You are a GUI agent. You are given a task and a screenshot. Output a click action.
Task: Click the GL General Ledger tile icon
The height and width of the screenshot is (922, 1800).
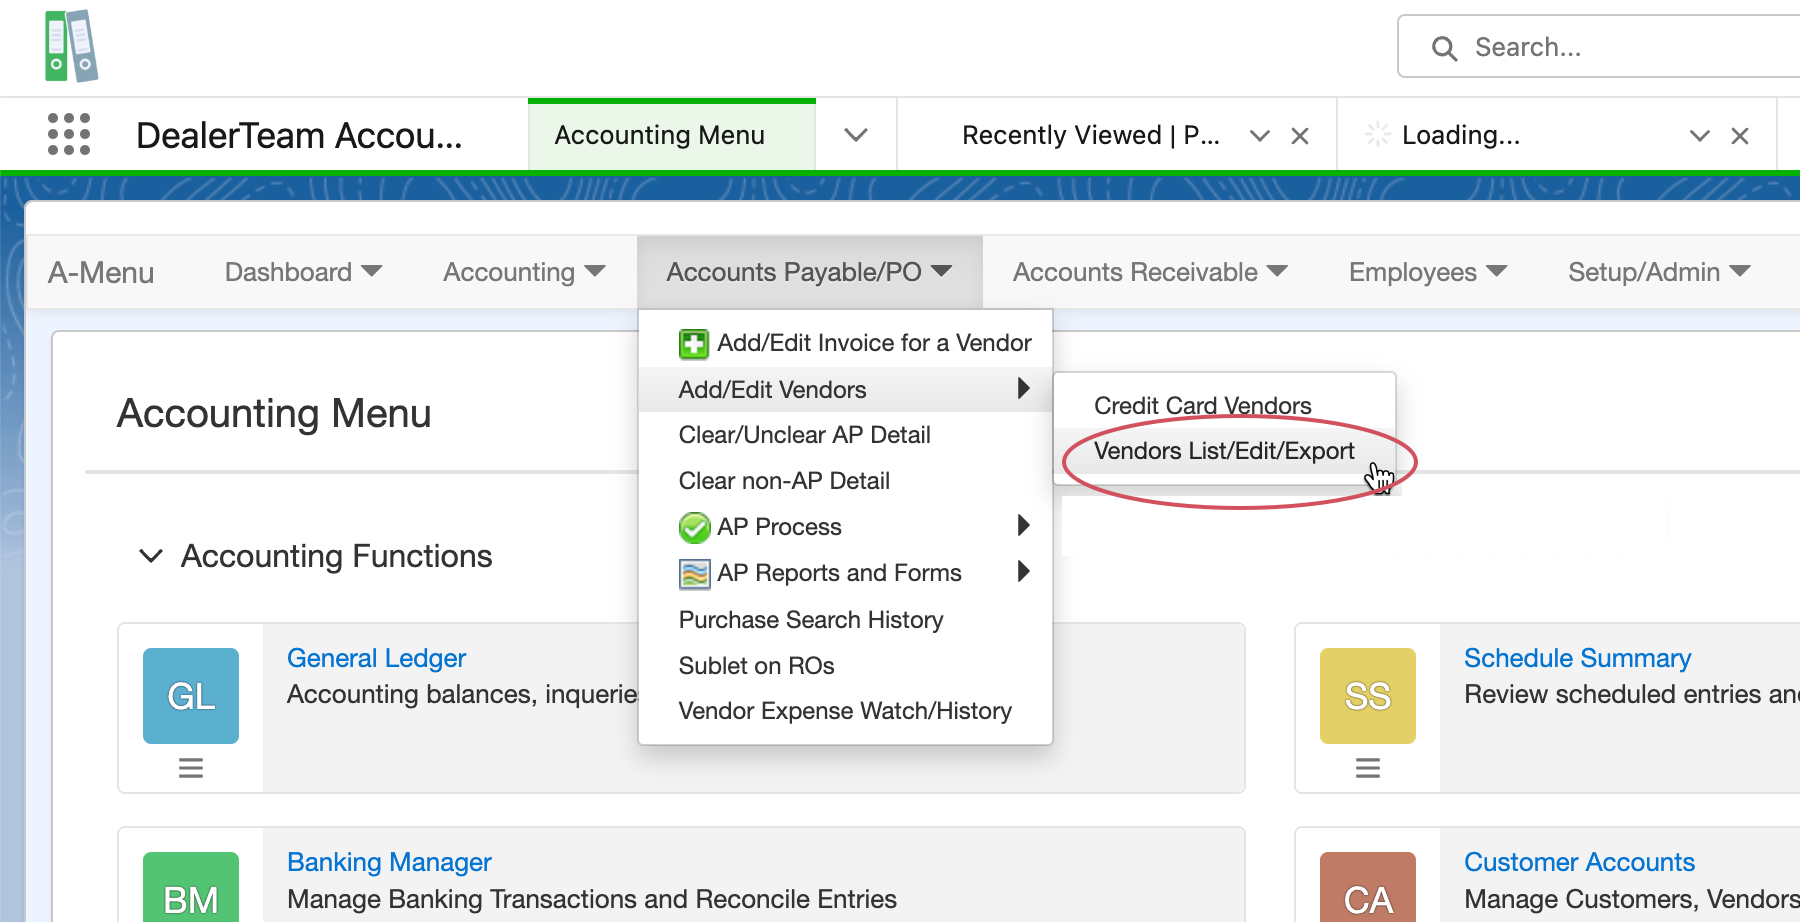tap(191, 696)
